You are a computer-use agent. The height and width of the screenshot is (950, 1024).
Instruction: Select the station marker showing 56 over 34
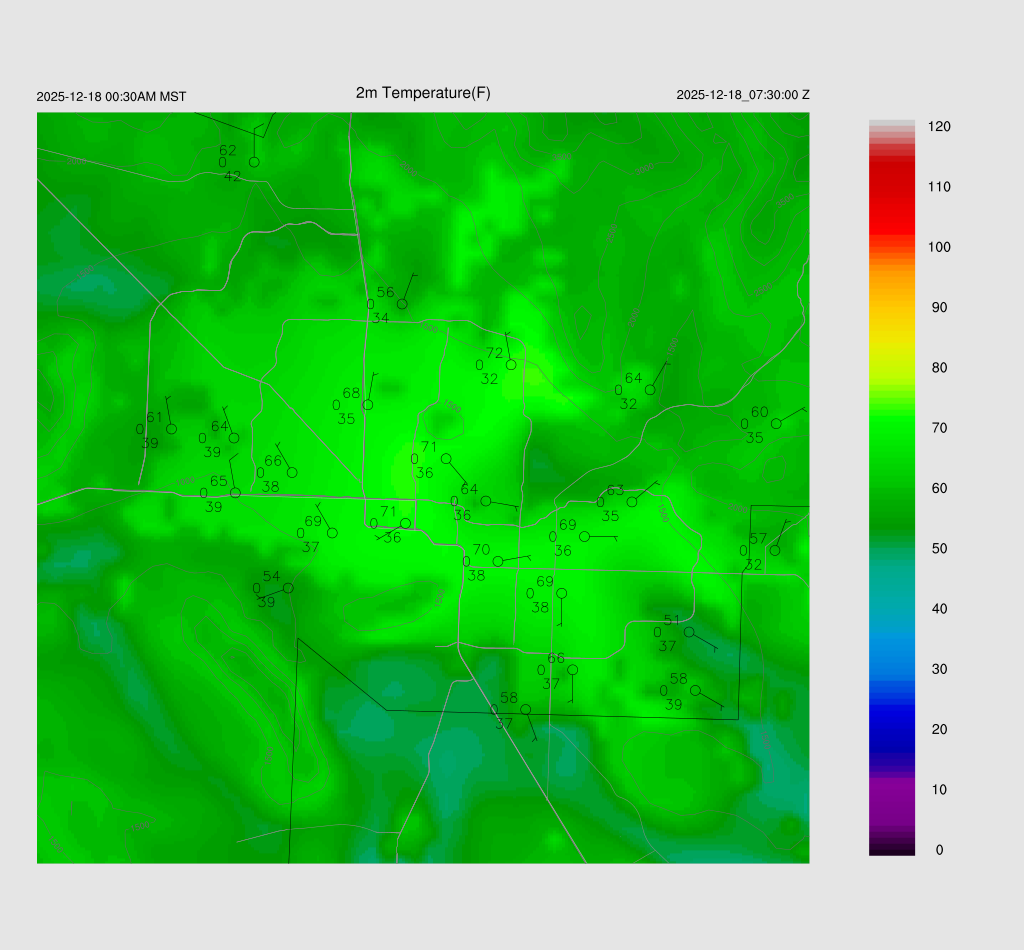pos(402,304)
